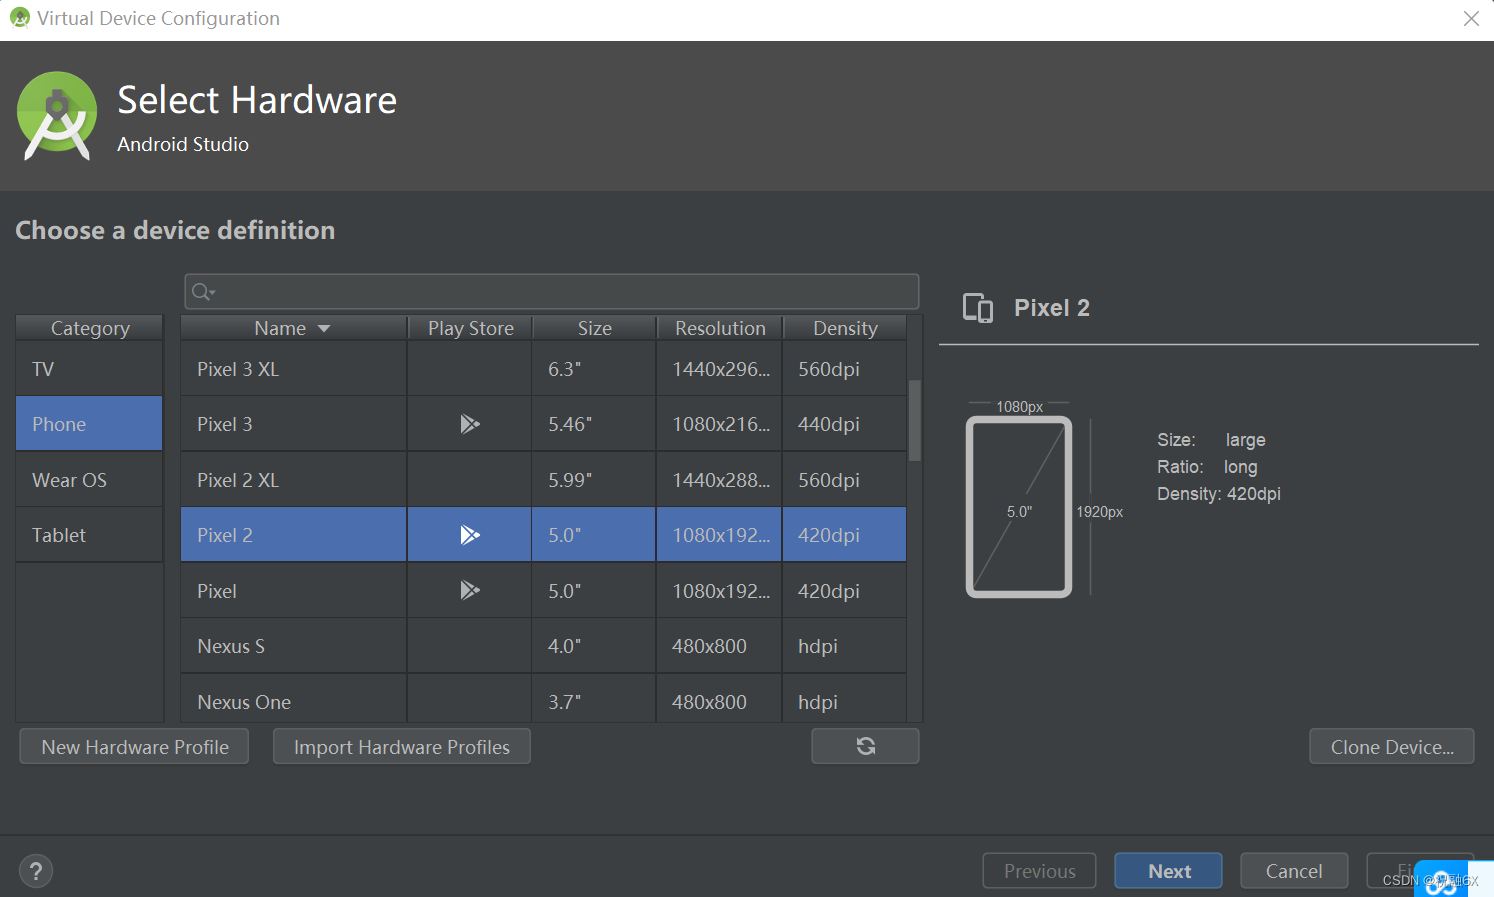Screen dimensions: 1494x897
Task: Select the Nexus One device row
Action: click(544, 699)
